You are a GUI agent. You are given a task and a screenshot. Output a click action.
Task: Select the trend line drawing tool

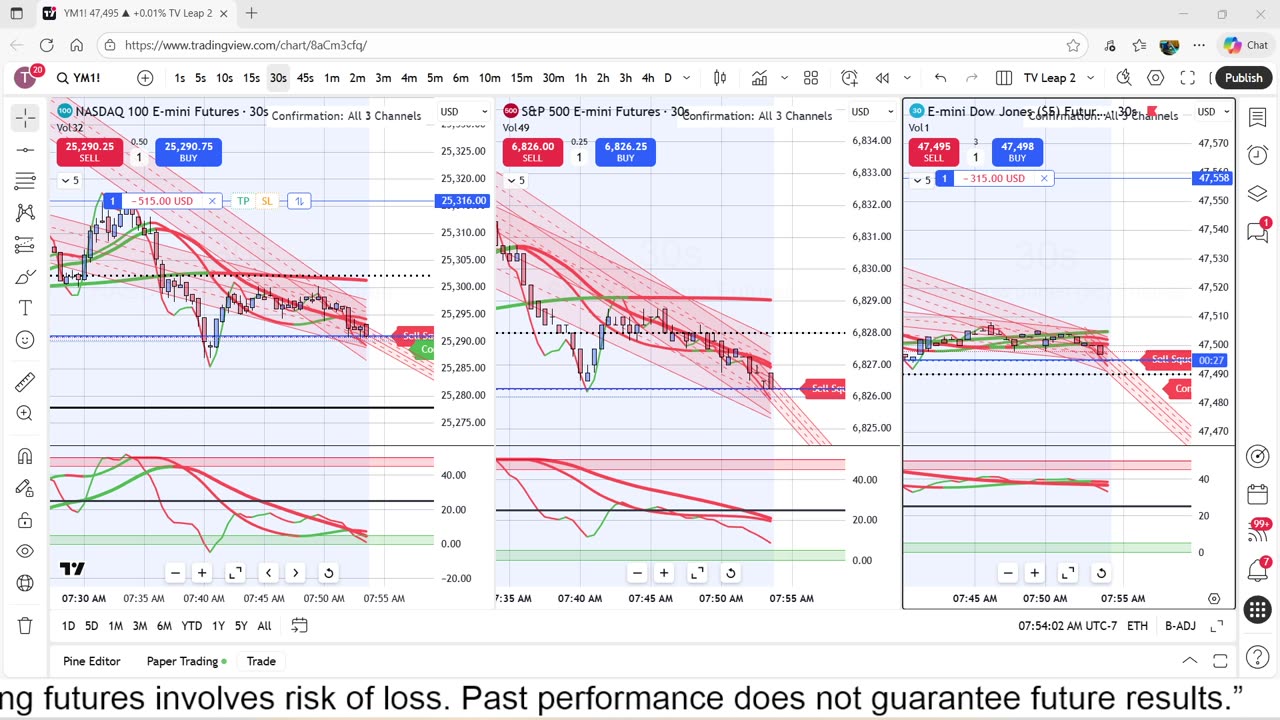click(x=25, y=150)
